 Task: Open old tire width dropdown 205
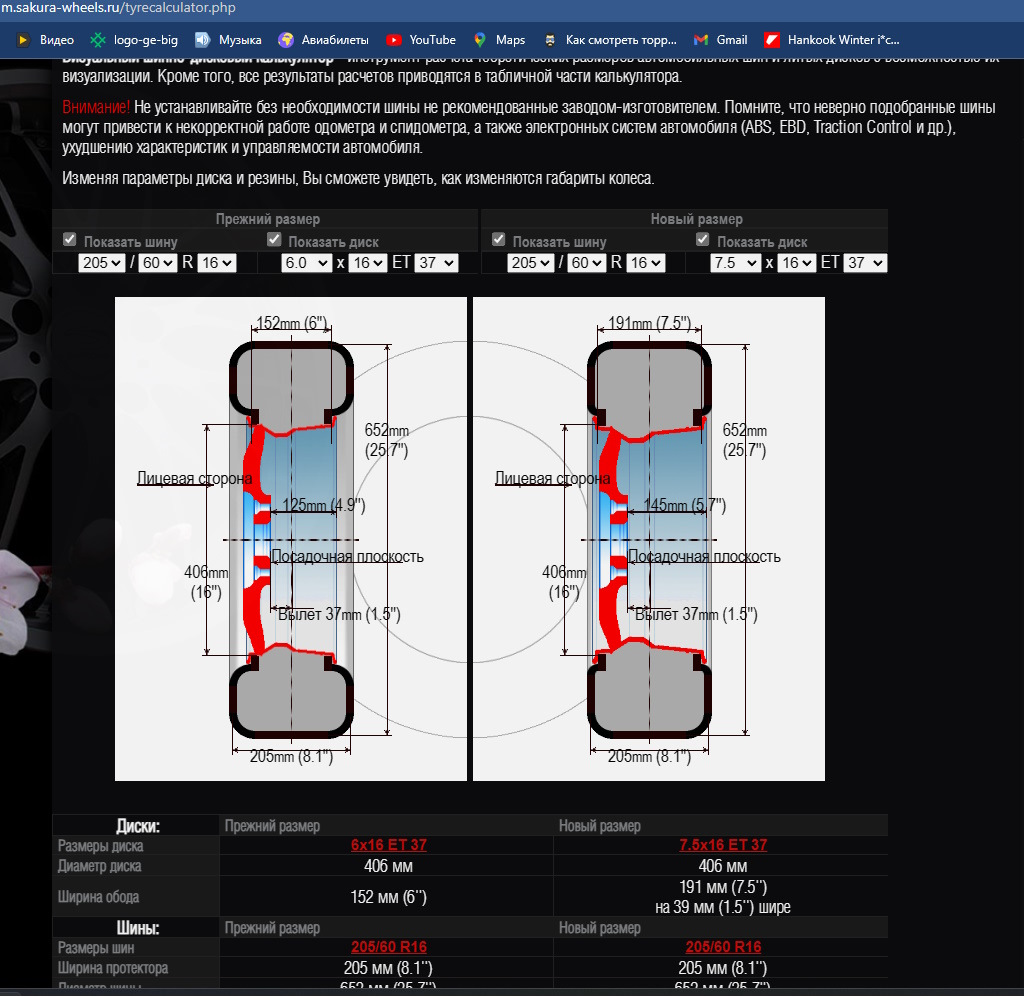tap(102, 263)
